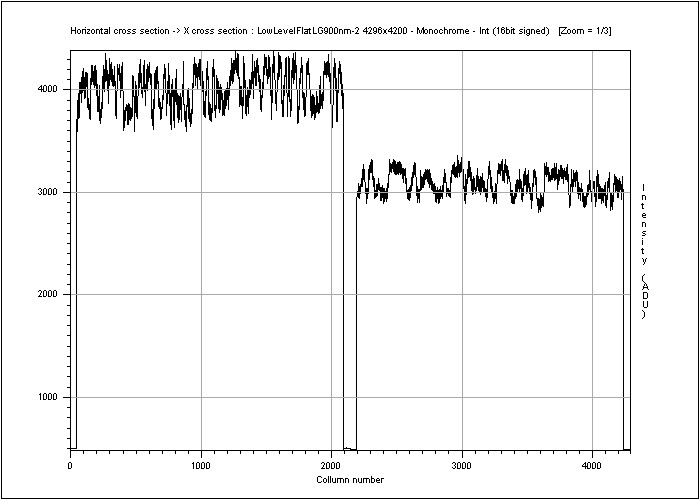Click 'LowLevelFlatLG900nm-2' in the title
The image size is (700, 500).
click(307, 31)
